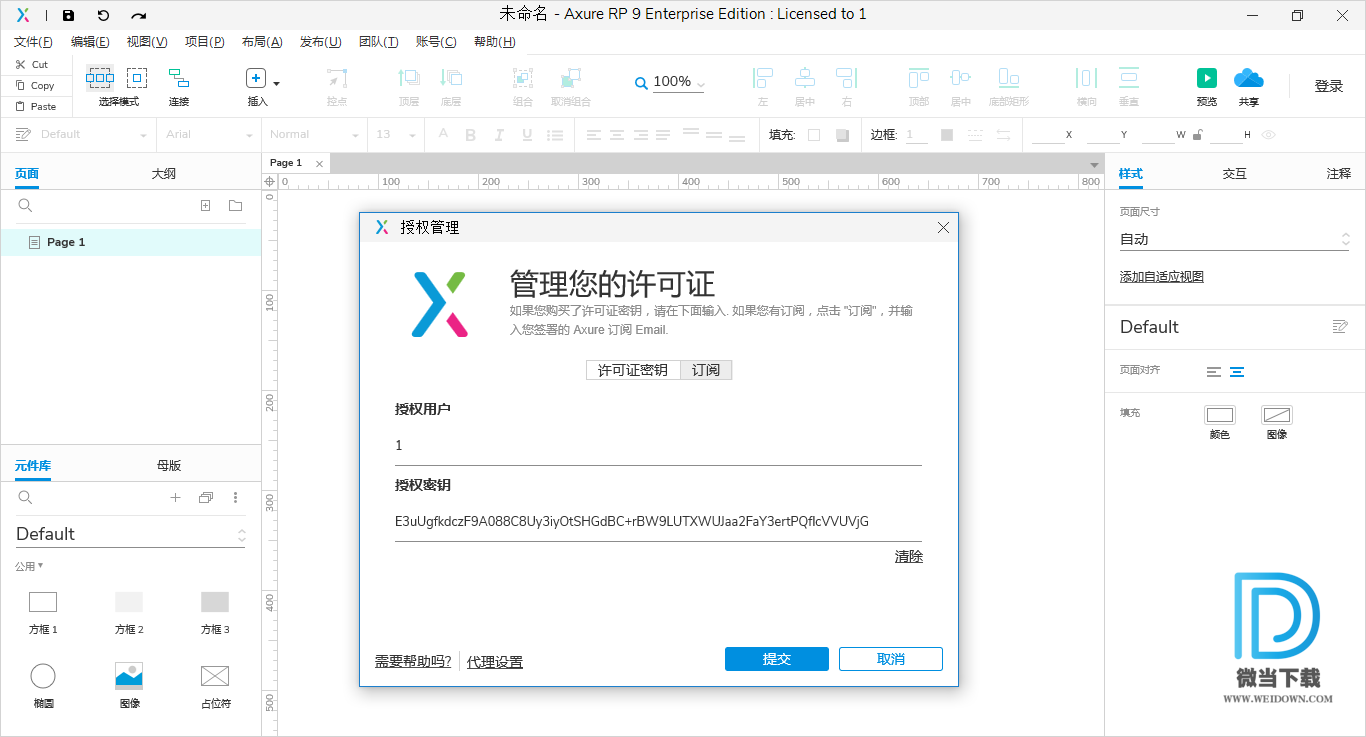Switch to the 母版 masters tab
The height and width of the screenshot is (737, 1366).
(169, 465)
